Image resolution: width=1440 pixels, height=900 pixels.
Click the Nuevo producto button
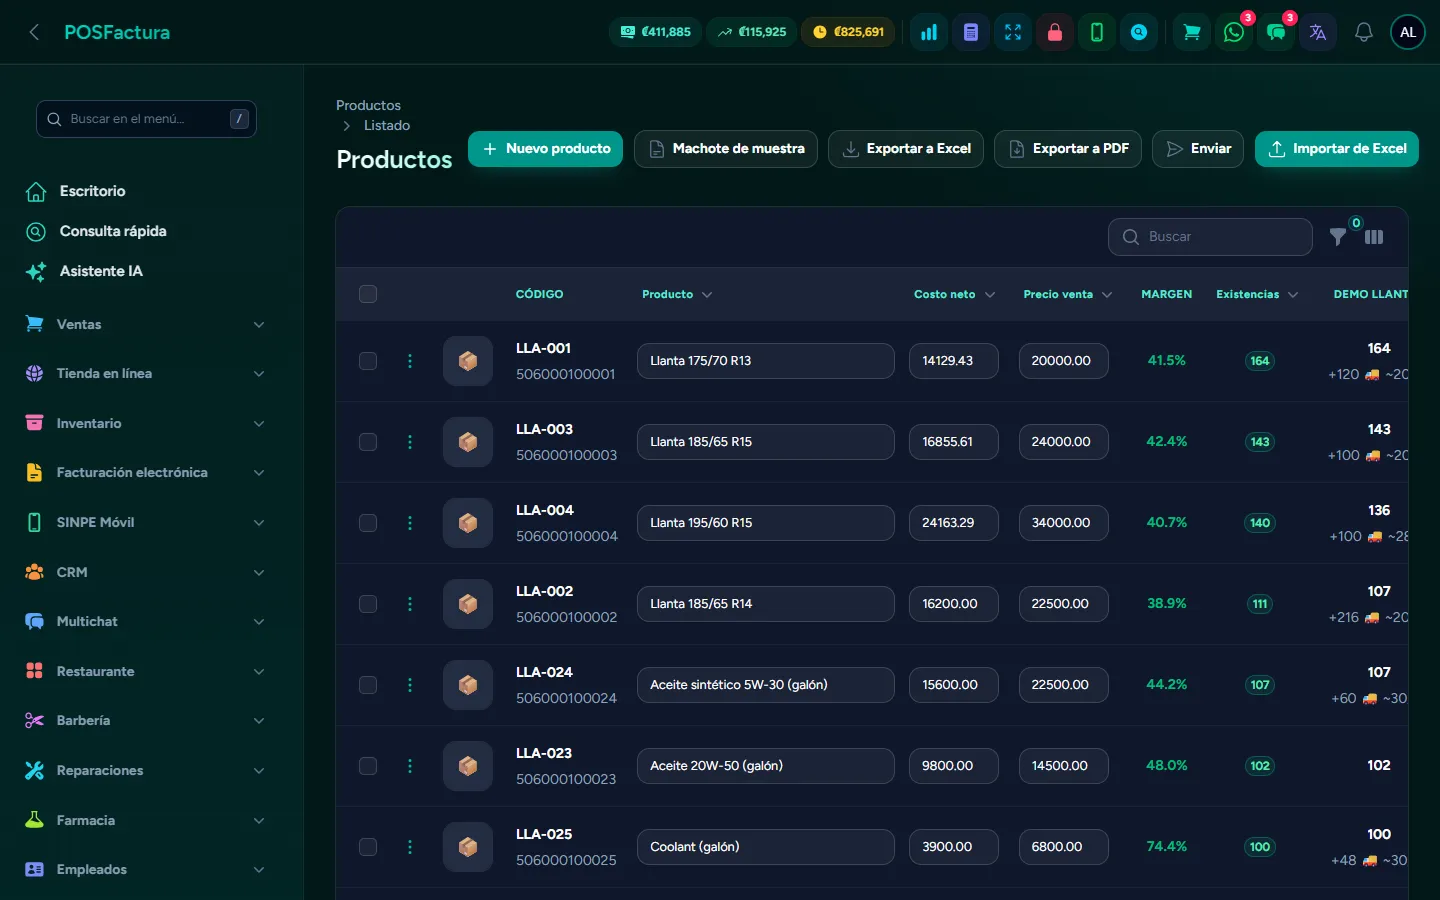click(546, 149)
